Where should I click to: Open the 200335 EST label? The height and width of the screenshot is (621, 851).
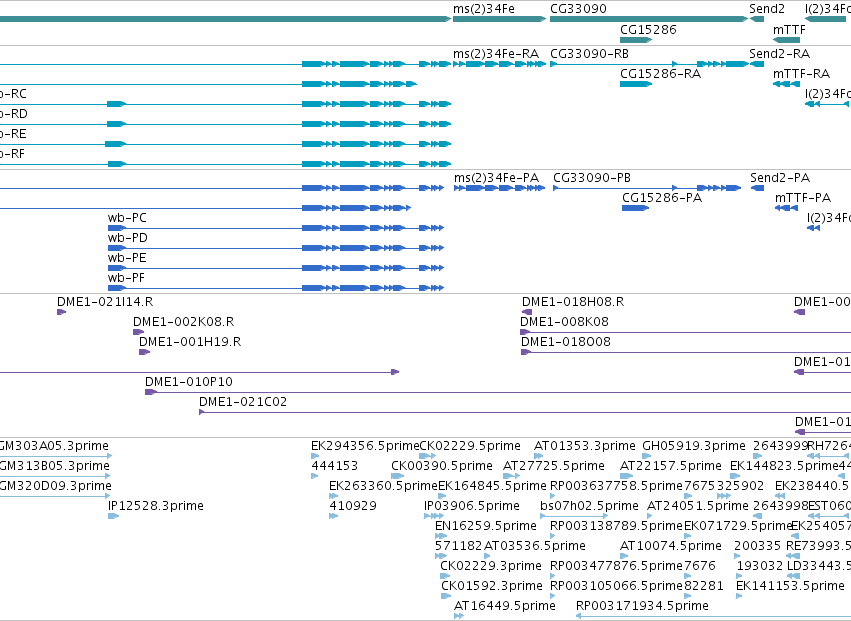pos(757,546)
